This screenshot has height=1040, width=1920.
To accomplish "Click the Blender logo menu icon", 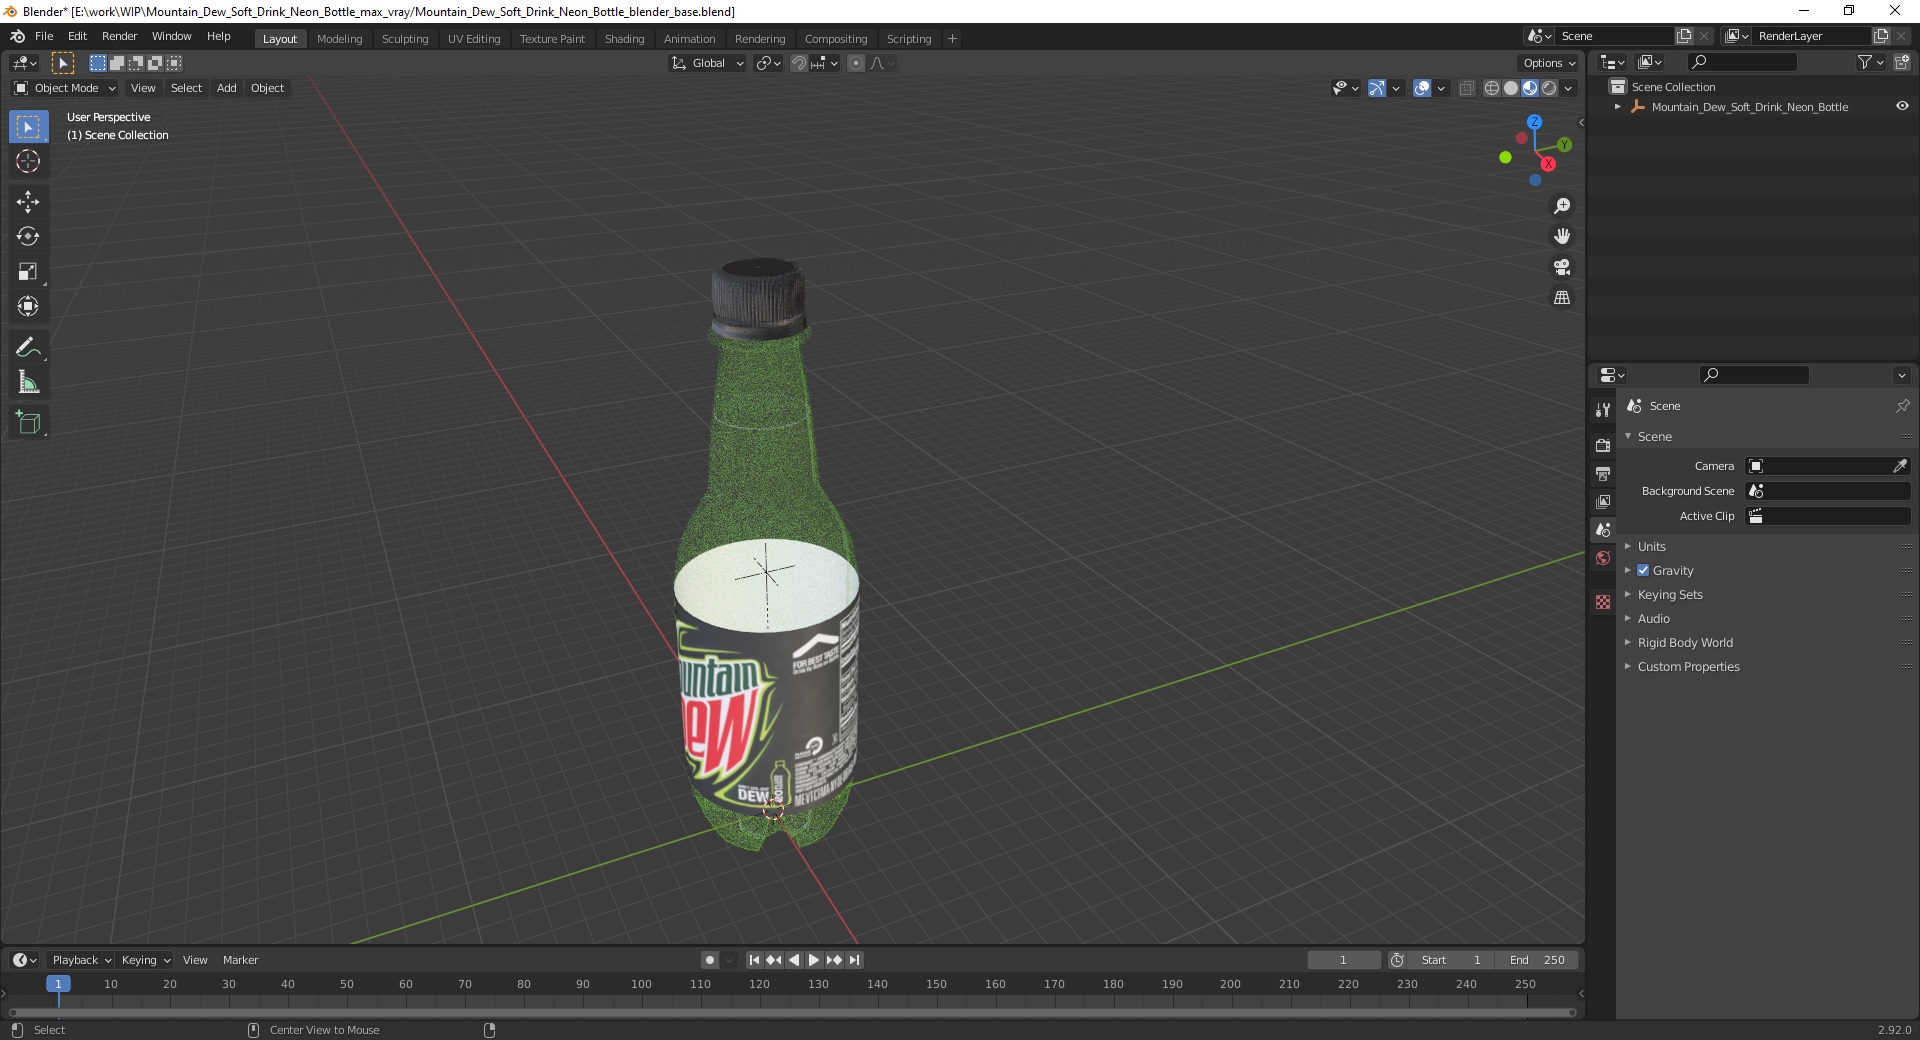I will [17, 36].
